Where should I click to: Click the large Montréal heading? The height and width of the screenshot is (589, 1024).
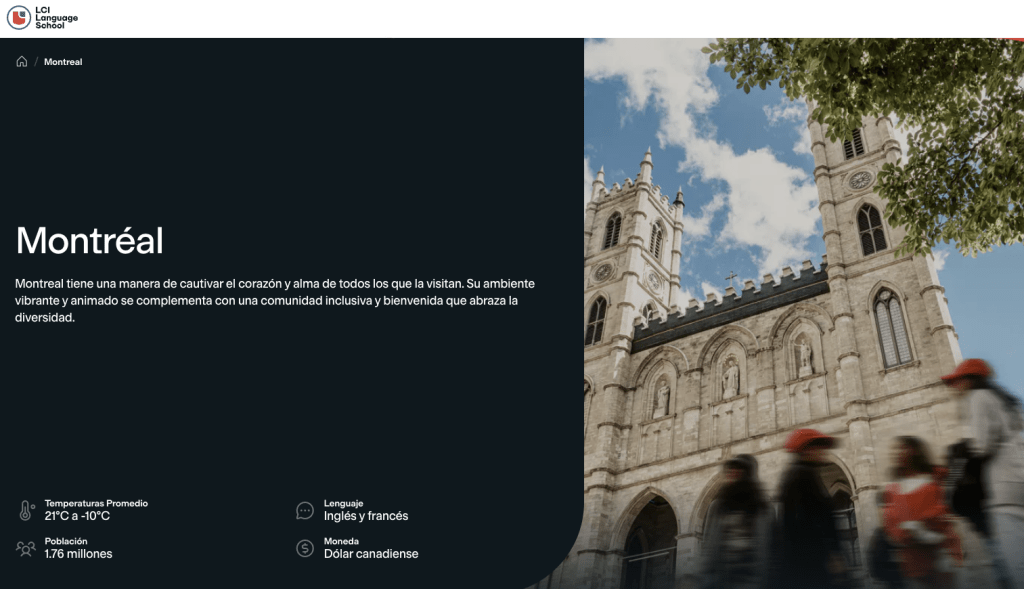(x=90, y=241)
